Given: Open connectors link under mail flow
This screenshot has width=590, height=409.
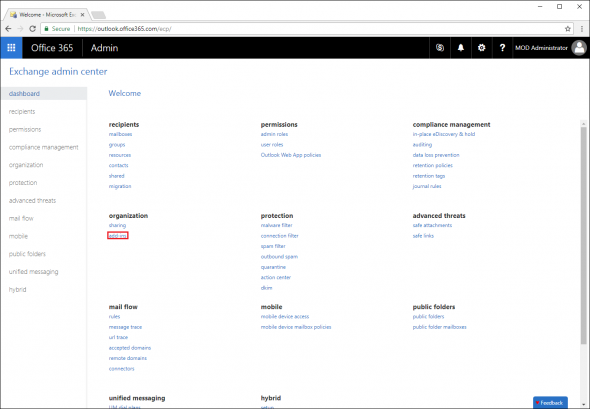Looking at the screenshot, I should (x=122, y=369).
